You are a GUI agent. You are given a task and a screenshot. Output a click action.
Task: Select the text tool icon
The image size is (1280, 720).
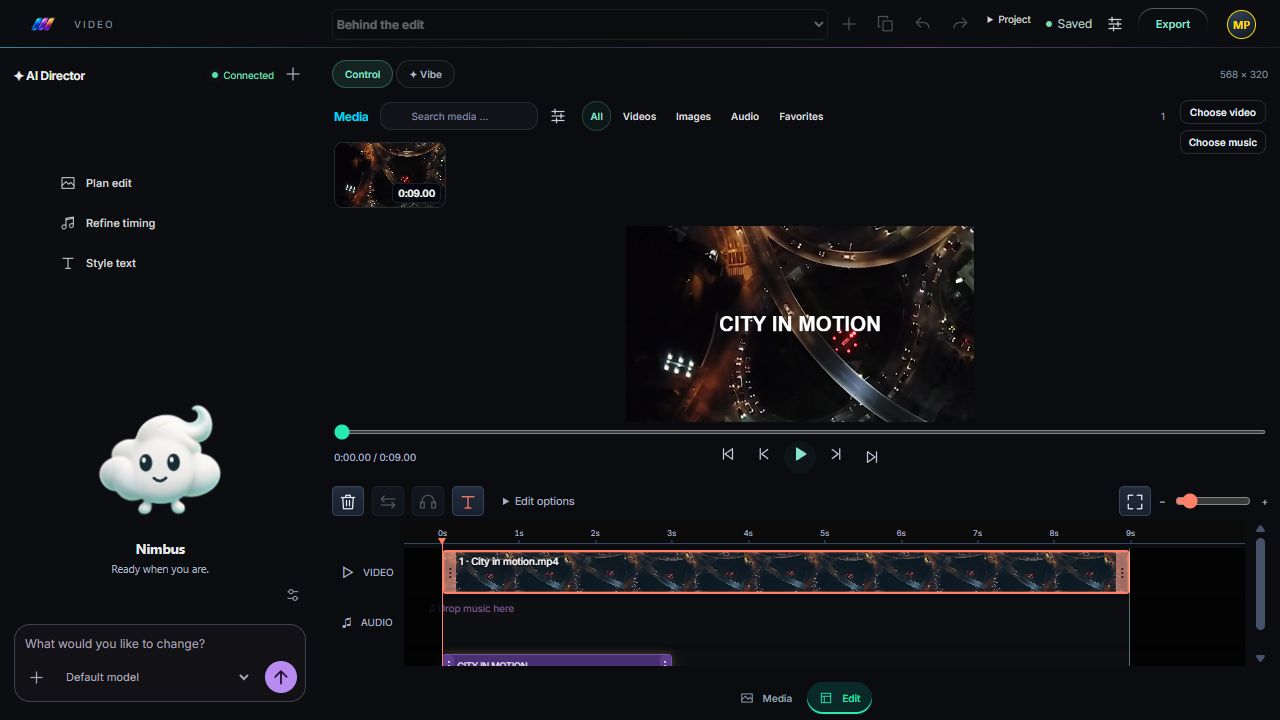coord(468,501)
